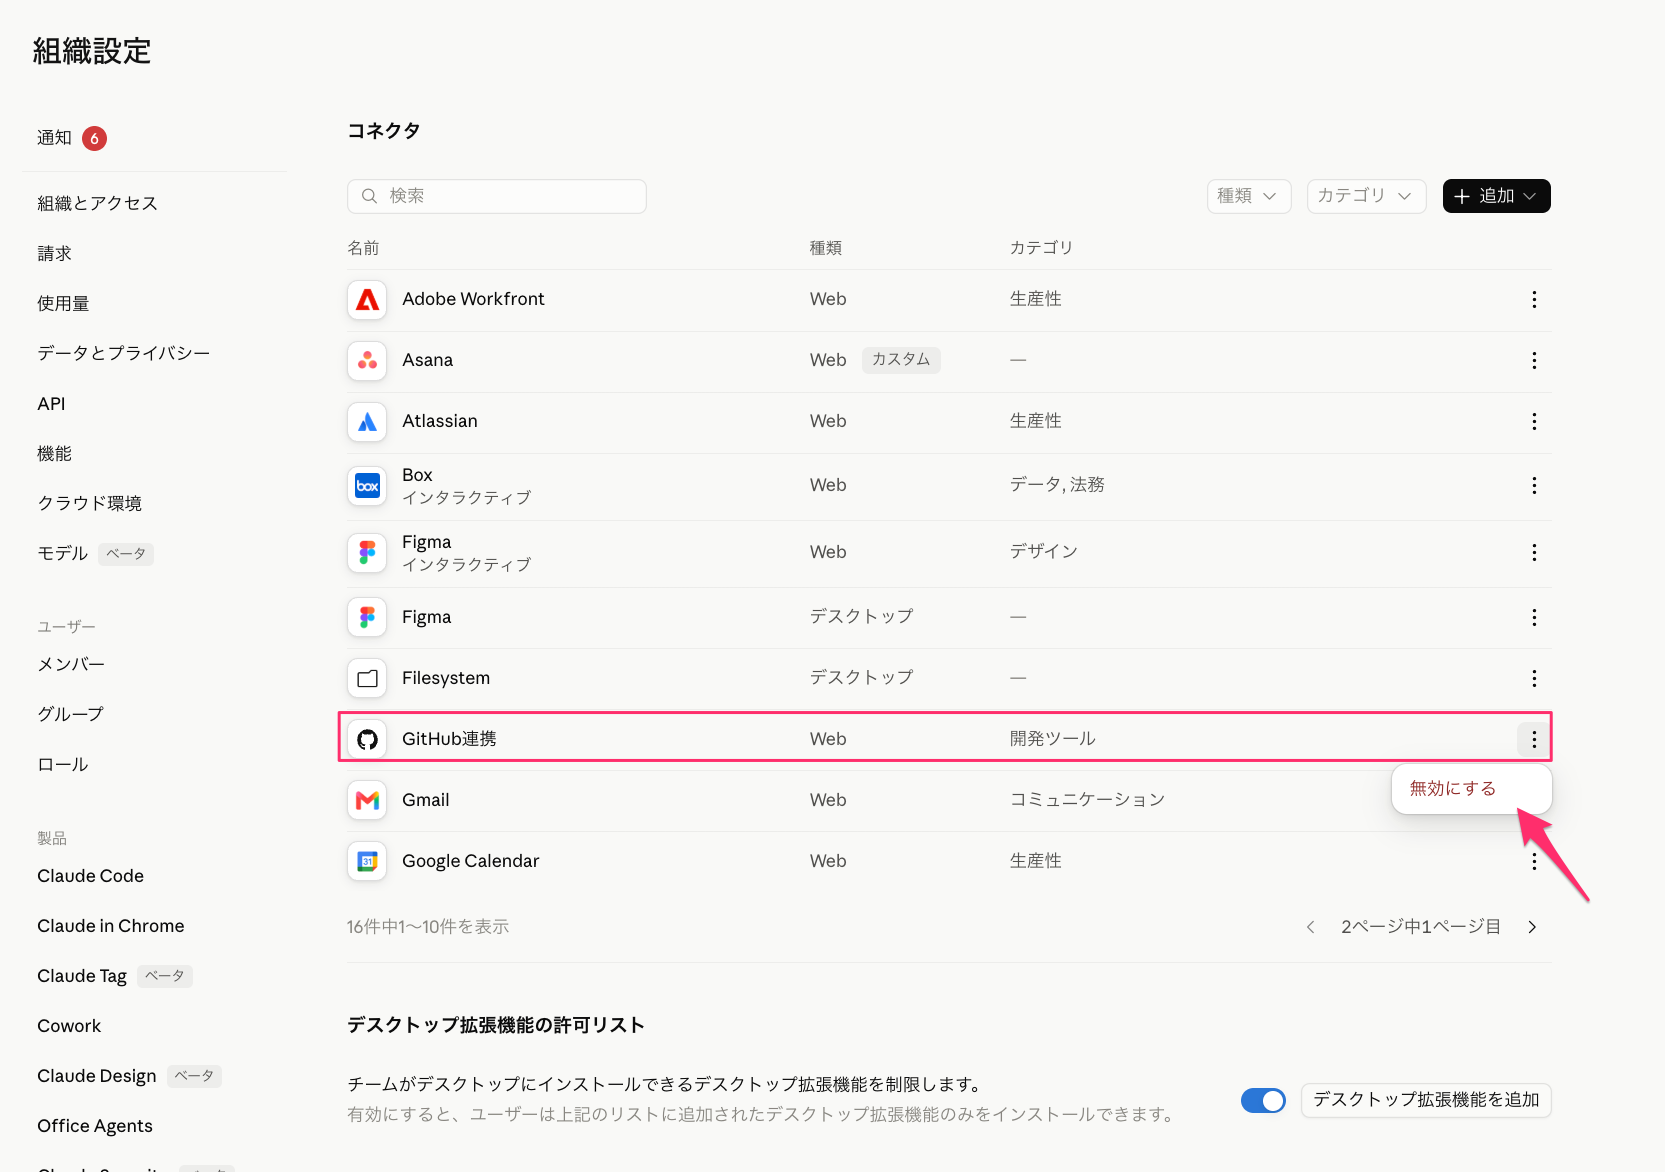Screen dimensions: 1665x1172
Task: Open Office Agents settings
Action: pyautogui.click(x=95, y=1126)
